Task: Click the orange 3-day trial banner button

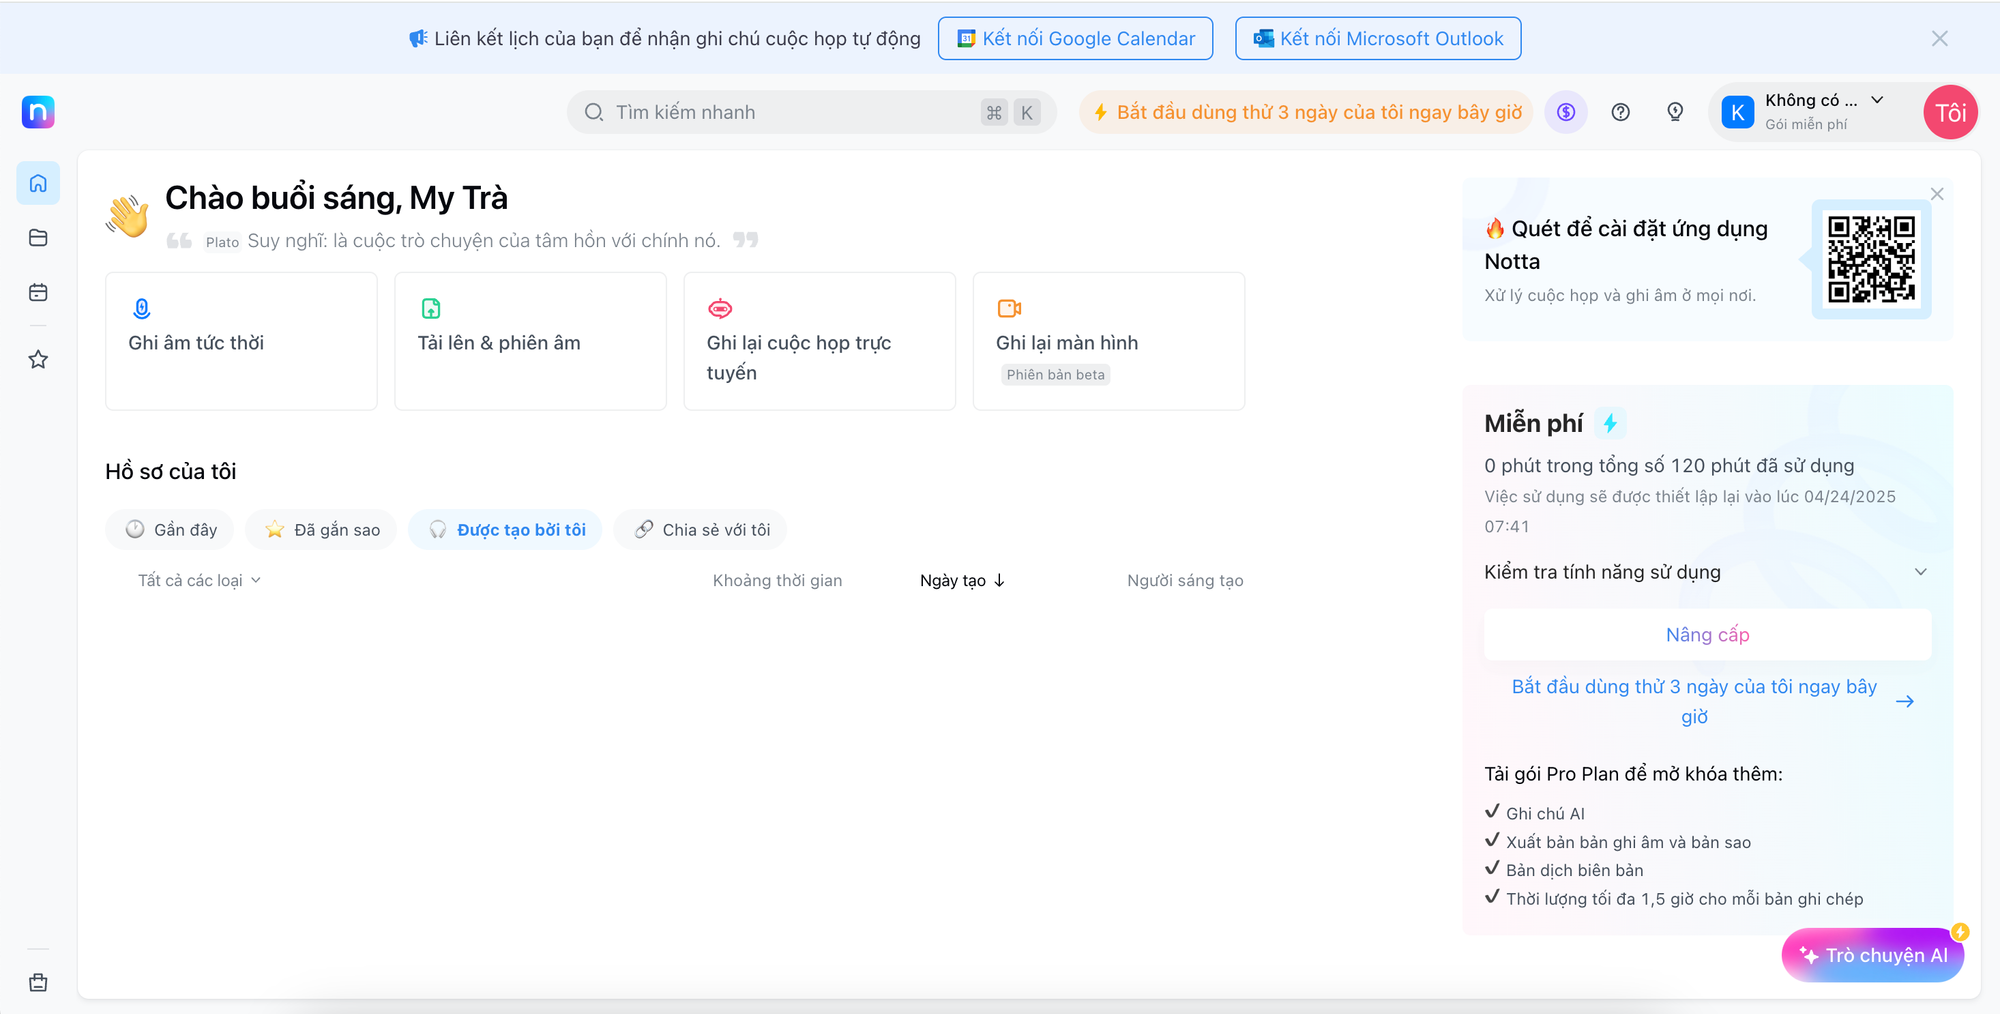Action: pyautogui.click(x=1306, y=112)
